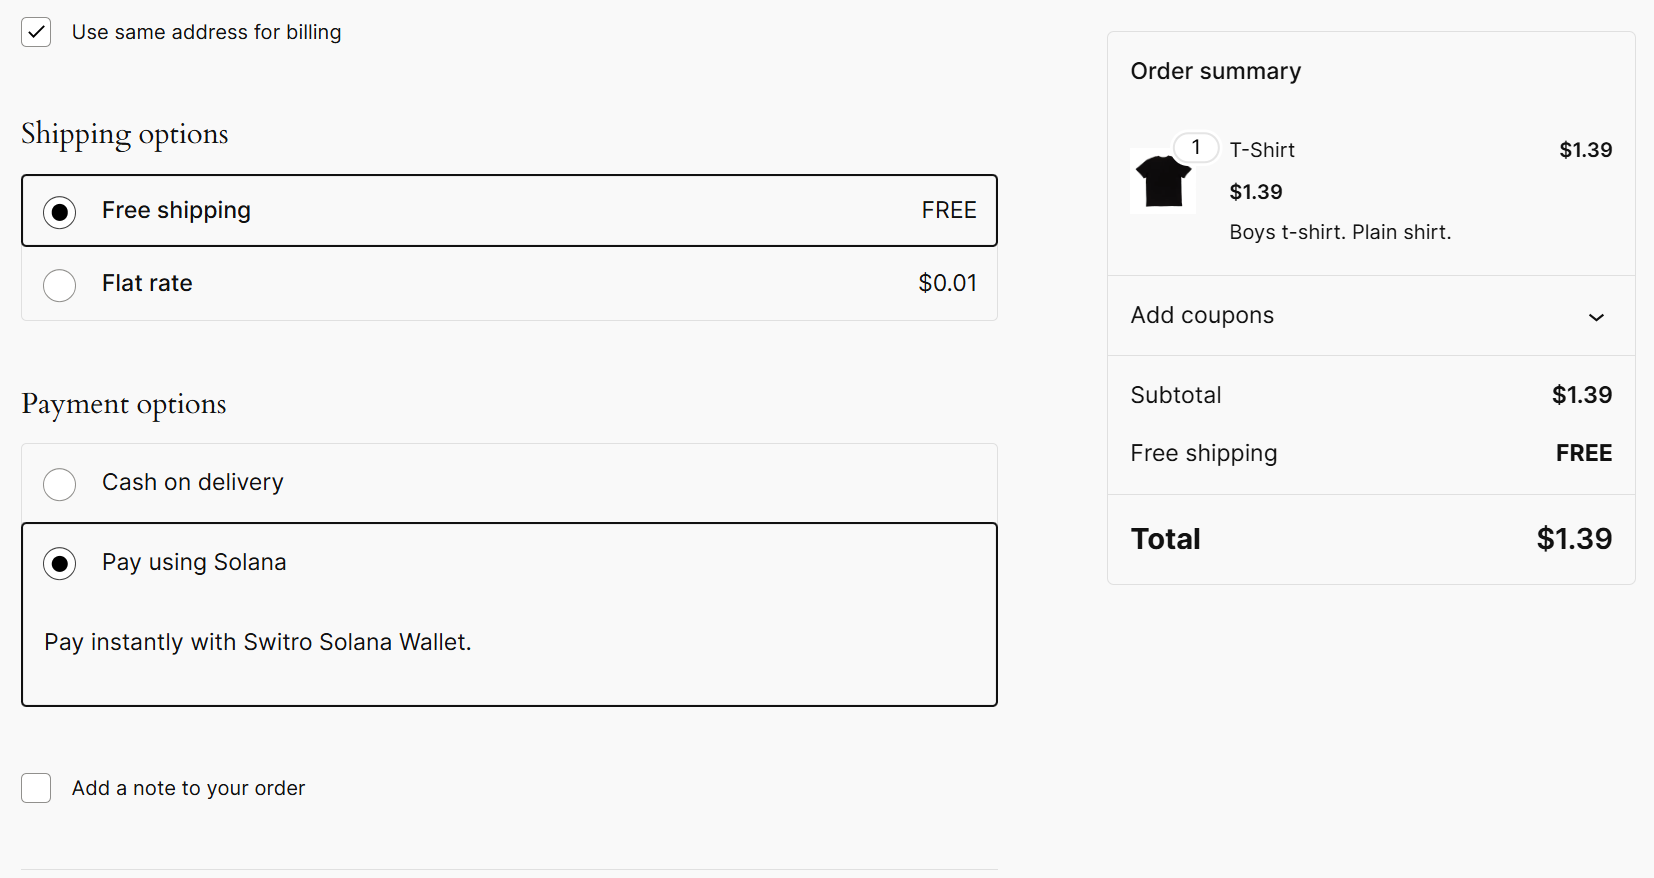The image size is (1654, 878).
Task: Click the Flat rate $0.01 price
Action: point(947,283)
